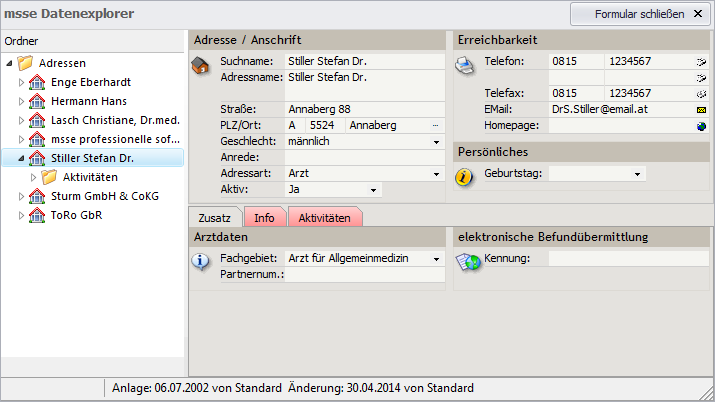This screenshot has width=715, height=402.
Task: Select Sturm GmbH & CoKG entry
Action: pos(105,196)
